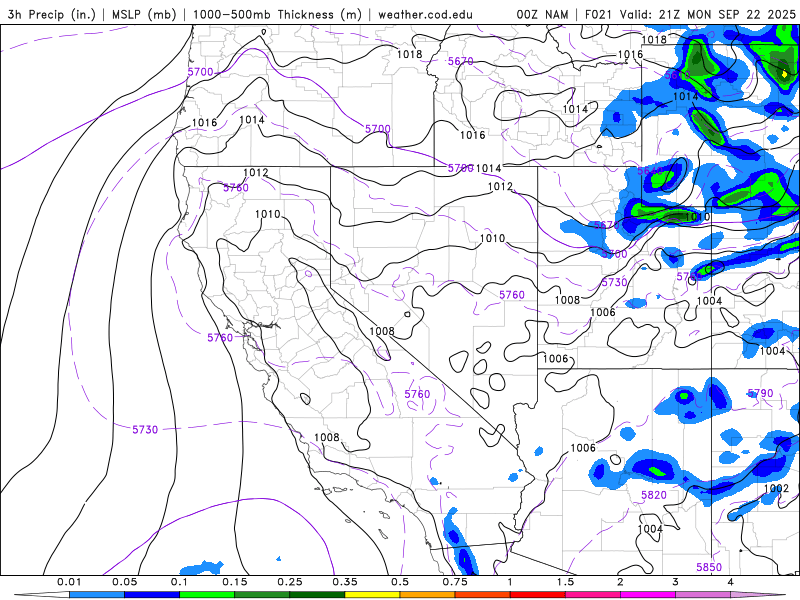Click 'Valid: 21Z MON SEP 22 2025'
This screenshot has width=800, height=600.
708,14
